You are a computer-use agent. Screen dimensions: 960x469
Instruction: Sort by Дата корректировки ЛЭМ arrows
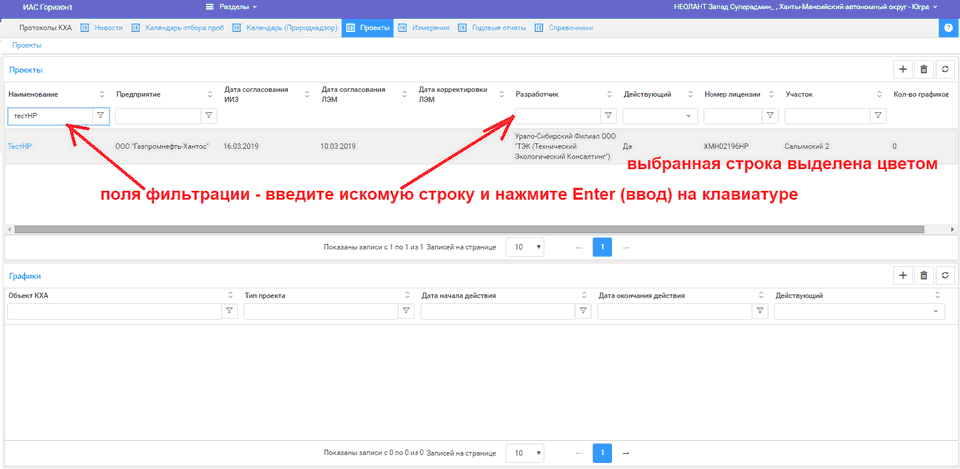[501, 94]
